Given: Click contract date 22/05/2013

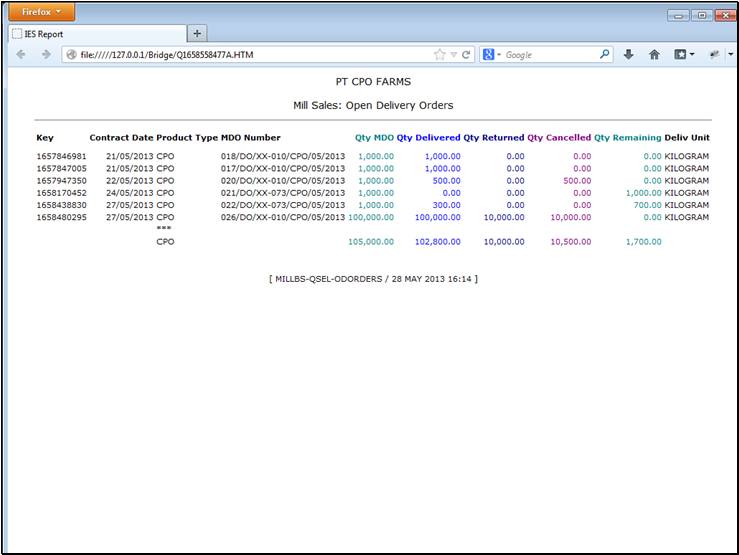Looking at the screenshot, I should click(130, 180).
